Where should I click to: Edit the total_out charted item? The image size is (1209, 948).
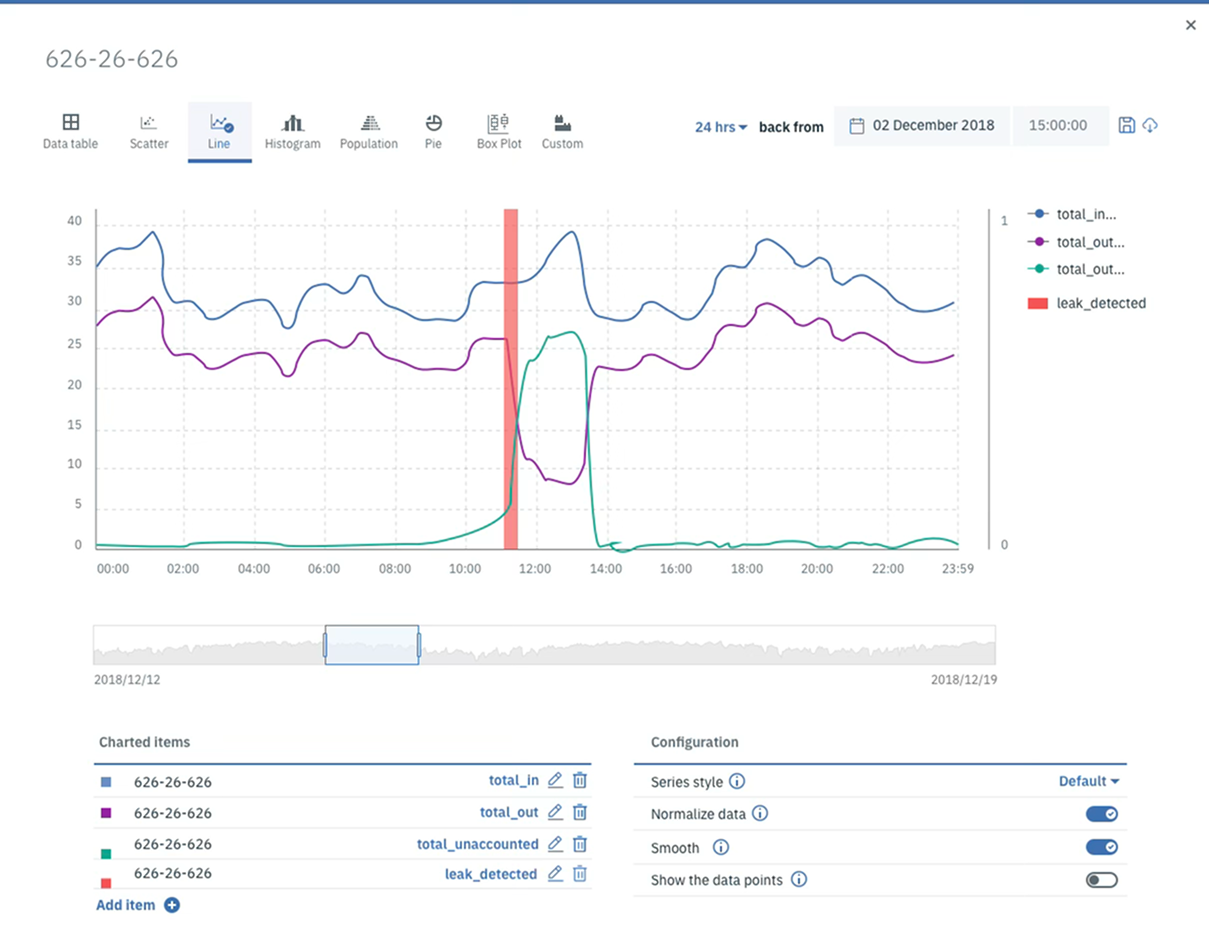(x=556, y=813)
